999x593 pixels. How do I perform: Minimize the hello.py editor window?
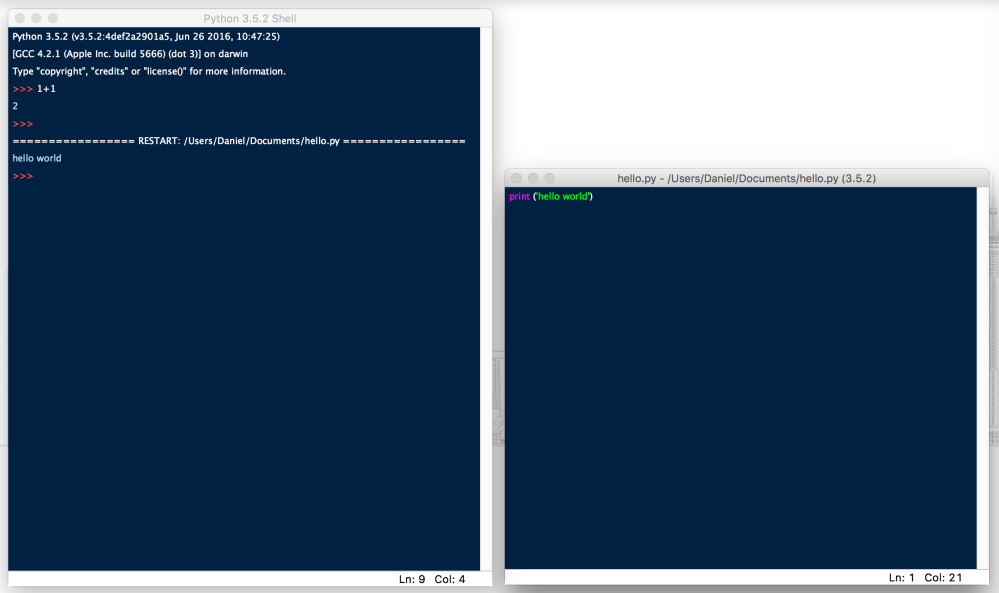point(533,178)
